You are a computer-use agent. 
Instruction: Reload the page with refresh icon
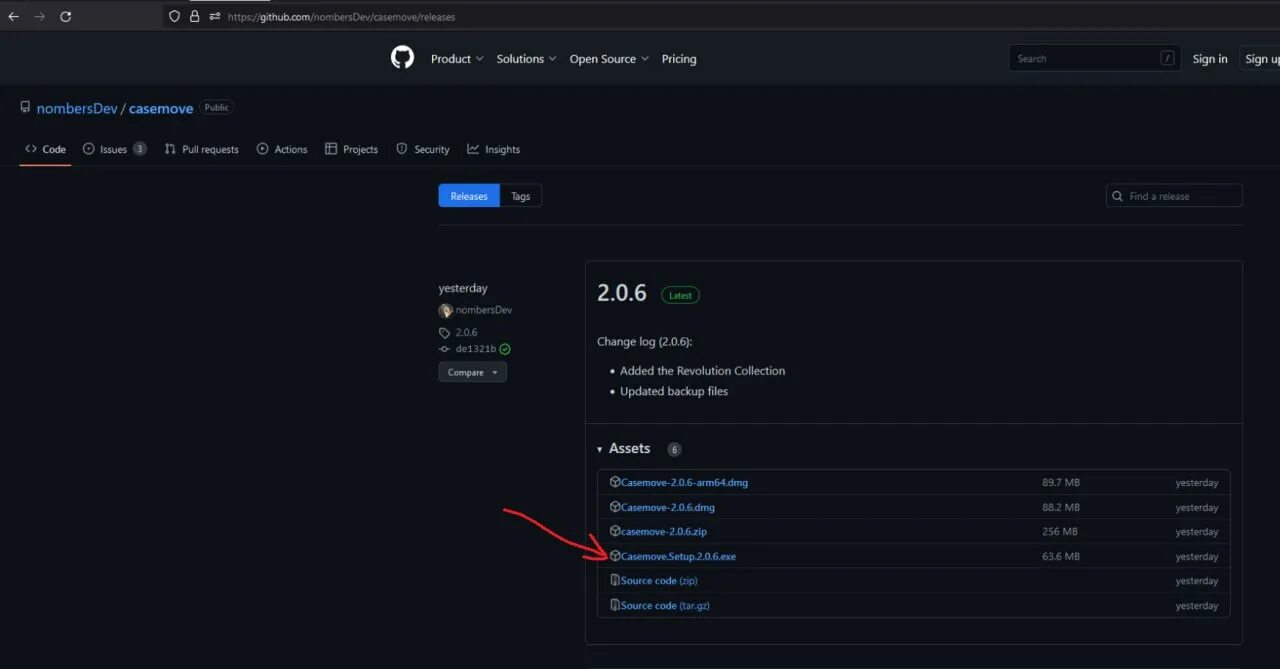tap(66, 17)
